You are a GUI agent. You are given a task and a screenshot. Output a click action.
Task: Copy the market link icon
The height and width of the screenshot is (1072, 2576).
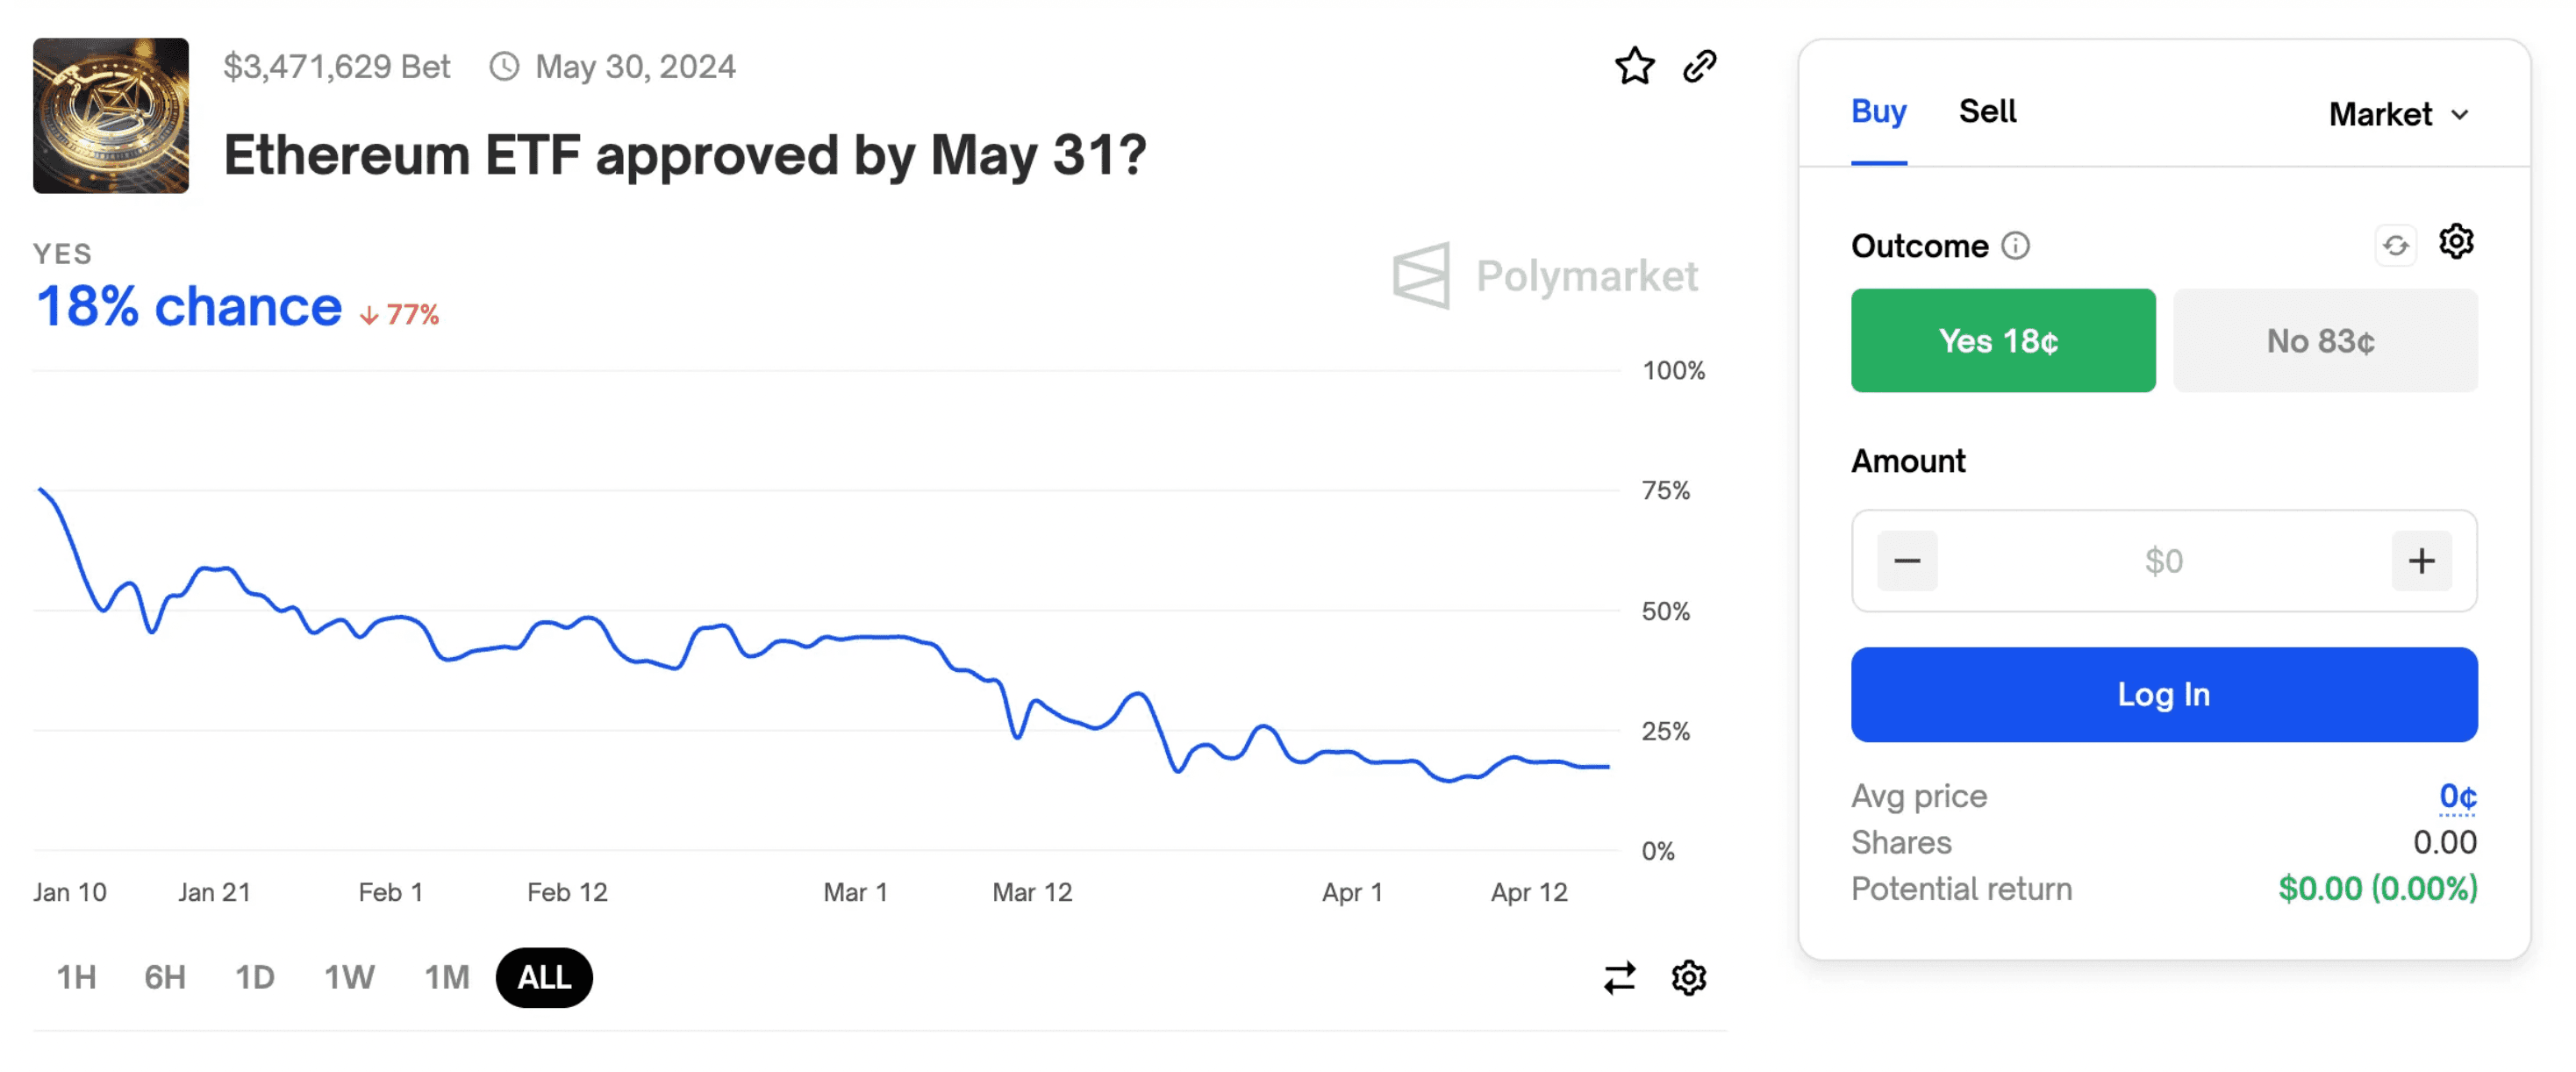1699,66
